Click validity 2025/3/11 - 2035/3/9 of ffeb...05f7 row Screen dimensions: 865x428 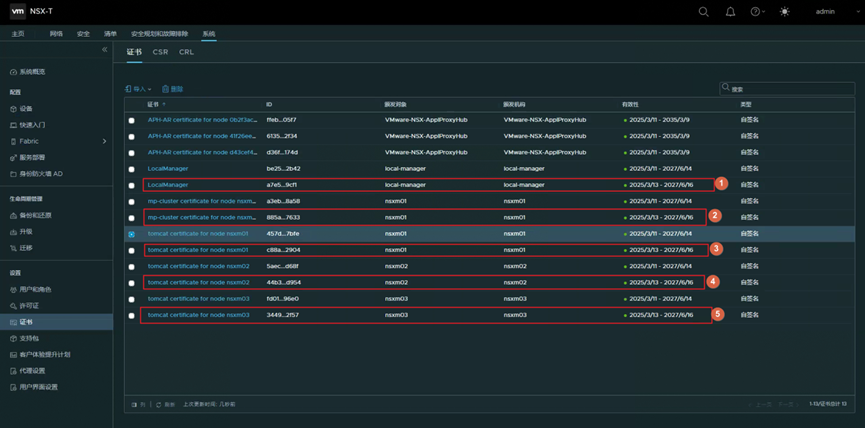point(661,120)
